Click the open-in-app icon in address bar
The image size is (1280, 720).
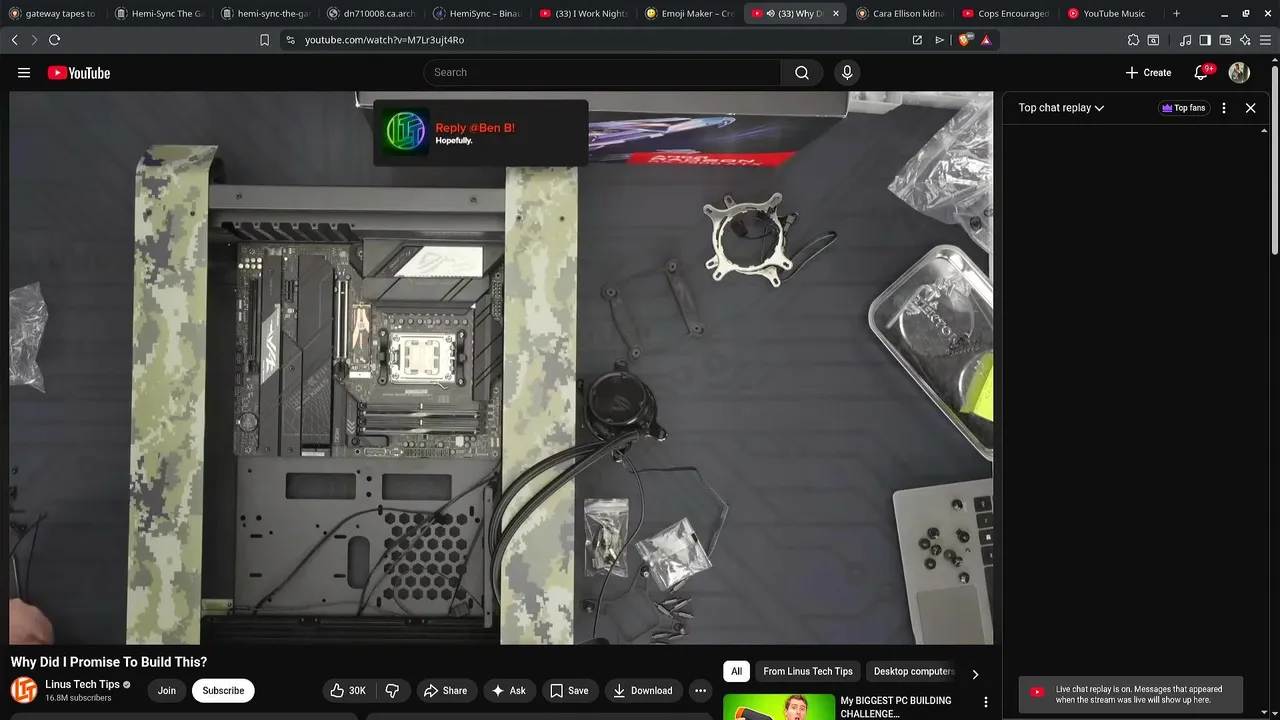point(917,40)
